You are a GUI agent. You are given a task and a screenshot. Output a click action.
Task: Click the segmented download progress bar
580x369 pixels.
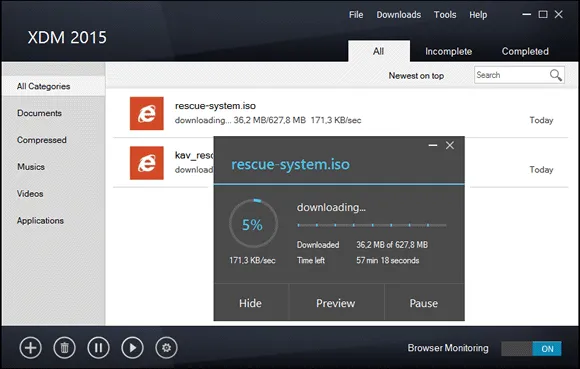tap(372, 225)
